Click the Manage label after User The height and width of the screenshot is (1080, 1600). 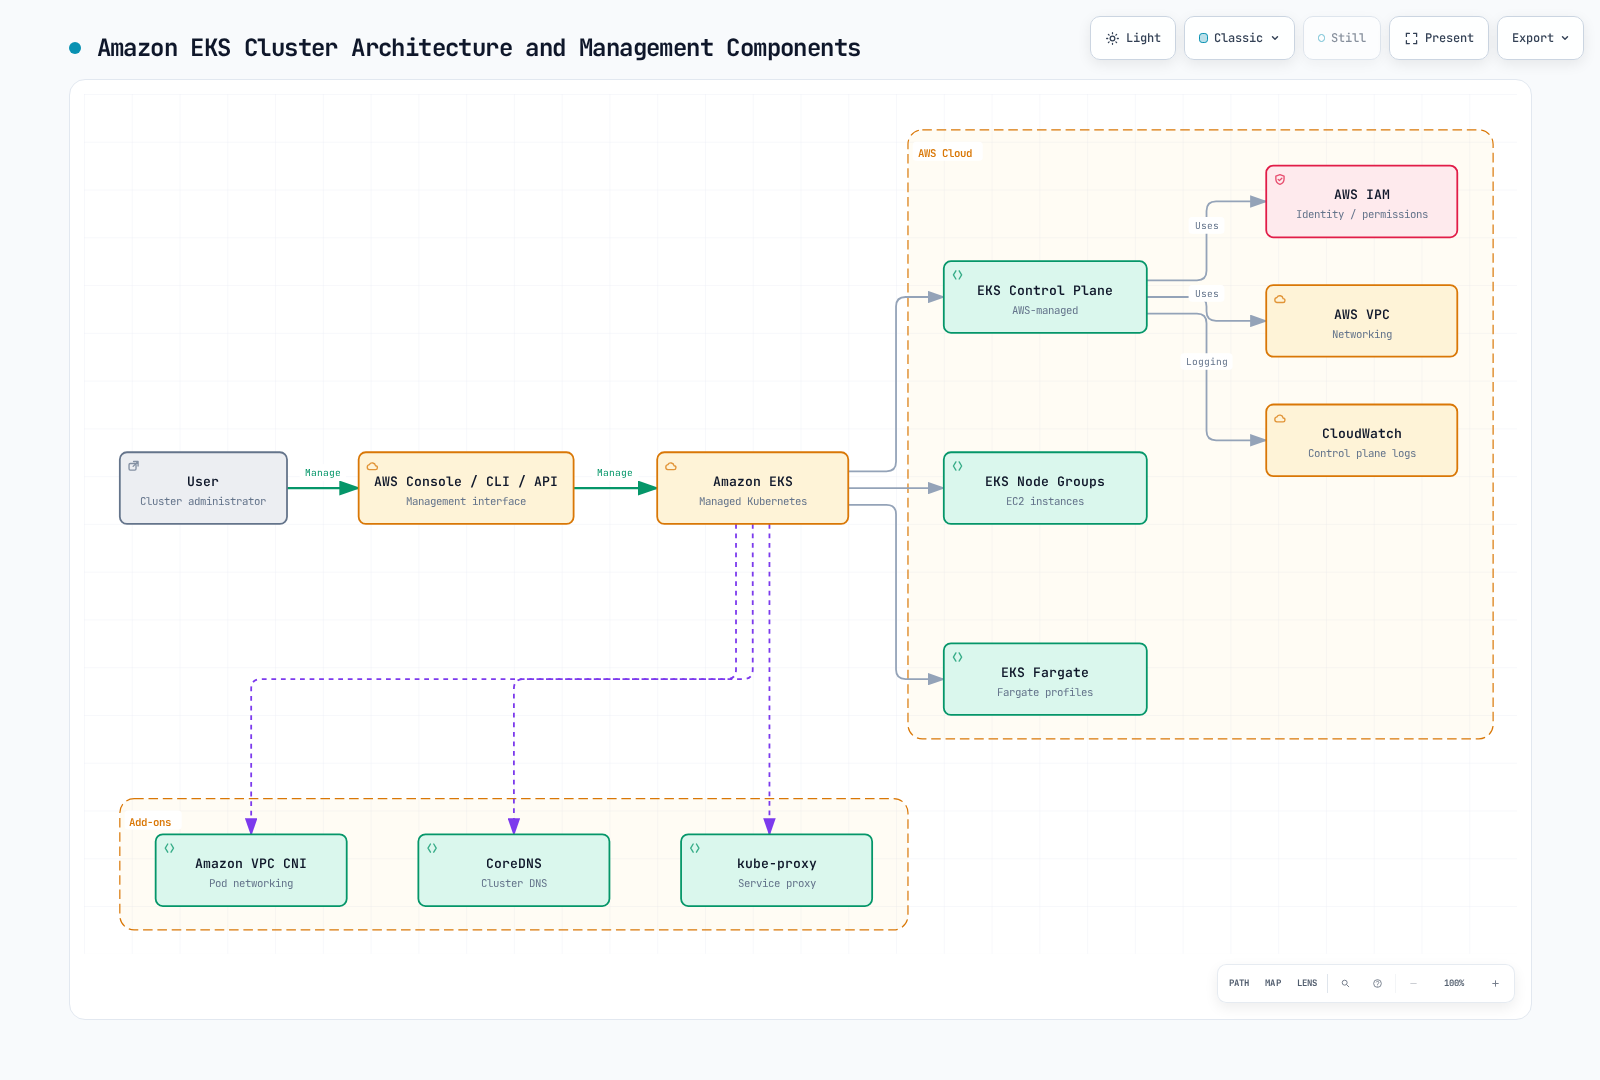click(x=323, y=473)
